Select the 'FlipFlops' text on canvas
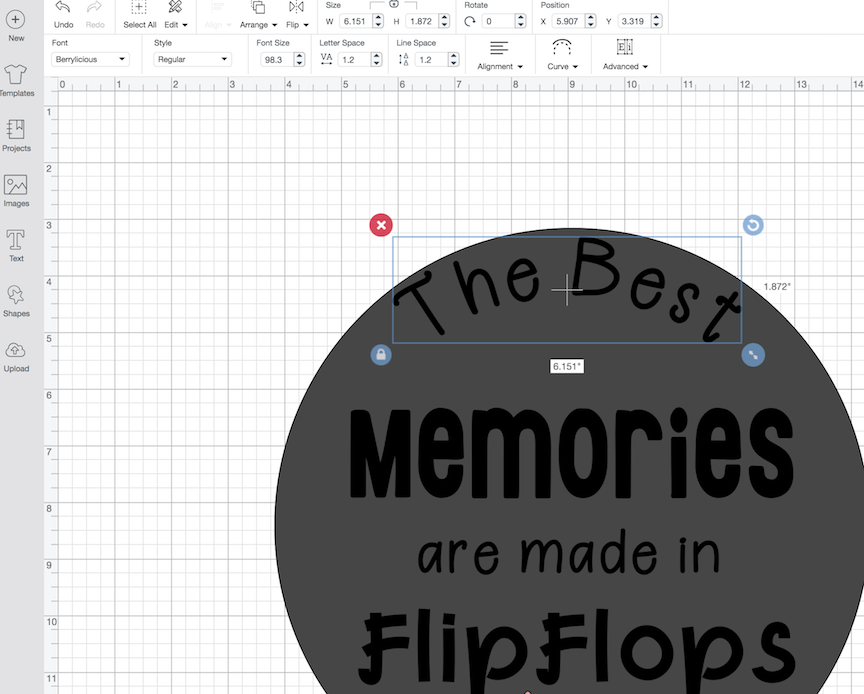Screen dimensions: 864x694 point(577,650)
